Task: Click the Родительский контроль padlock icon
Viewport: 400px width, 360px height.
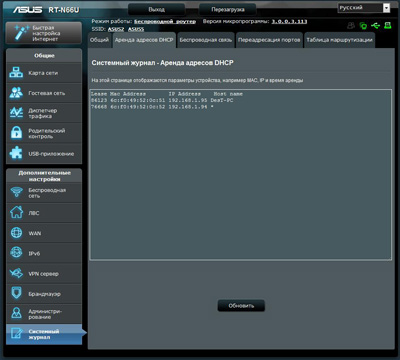Action: coord(16,133)
